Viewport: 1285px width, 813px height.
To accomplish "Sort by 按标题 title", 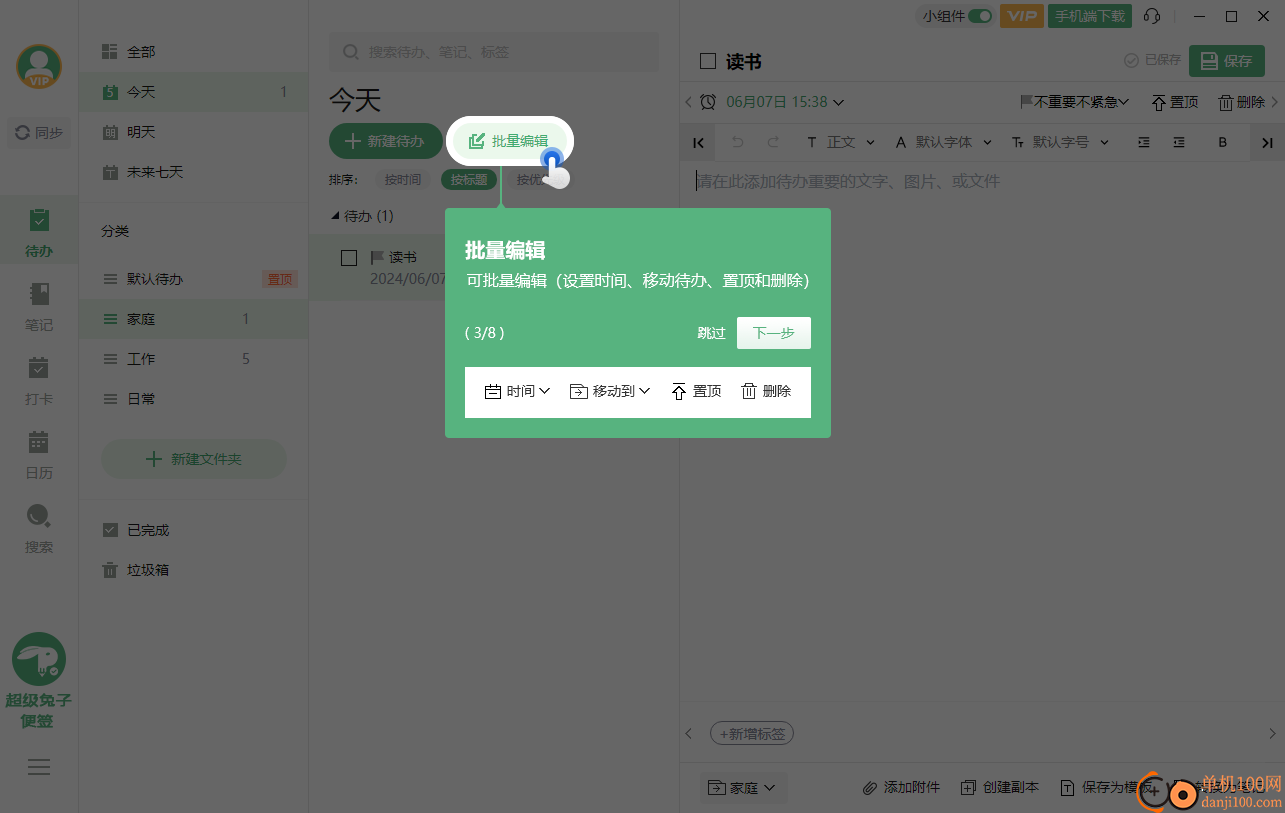I will tap(469, 180).
